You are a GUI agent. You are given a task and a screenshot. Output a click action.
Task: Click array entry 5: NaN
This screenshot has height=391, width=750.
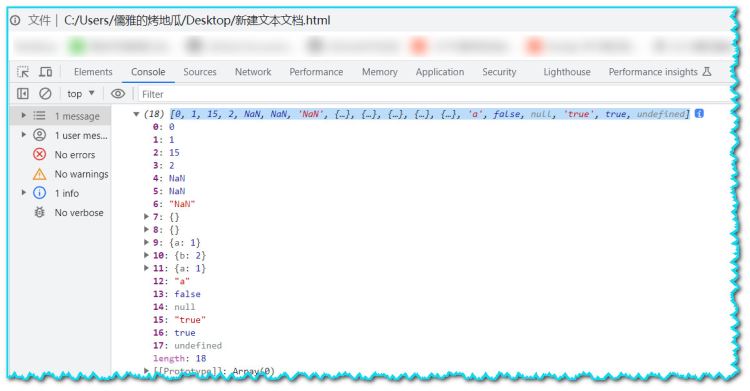(169, 191)
